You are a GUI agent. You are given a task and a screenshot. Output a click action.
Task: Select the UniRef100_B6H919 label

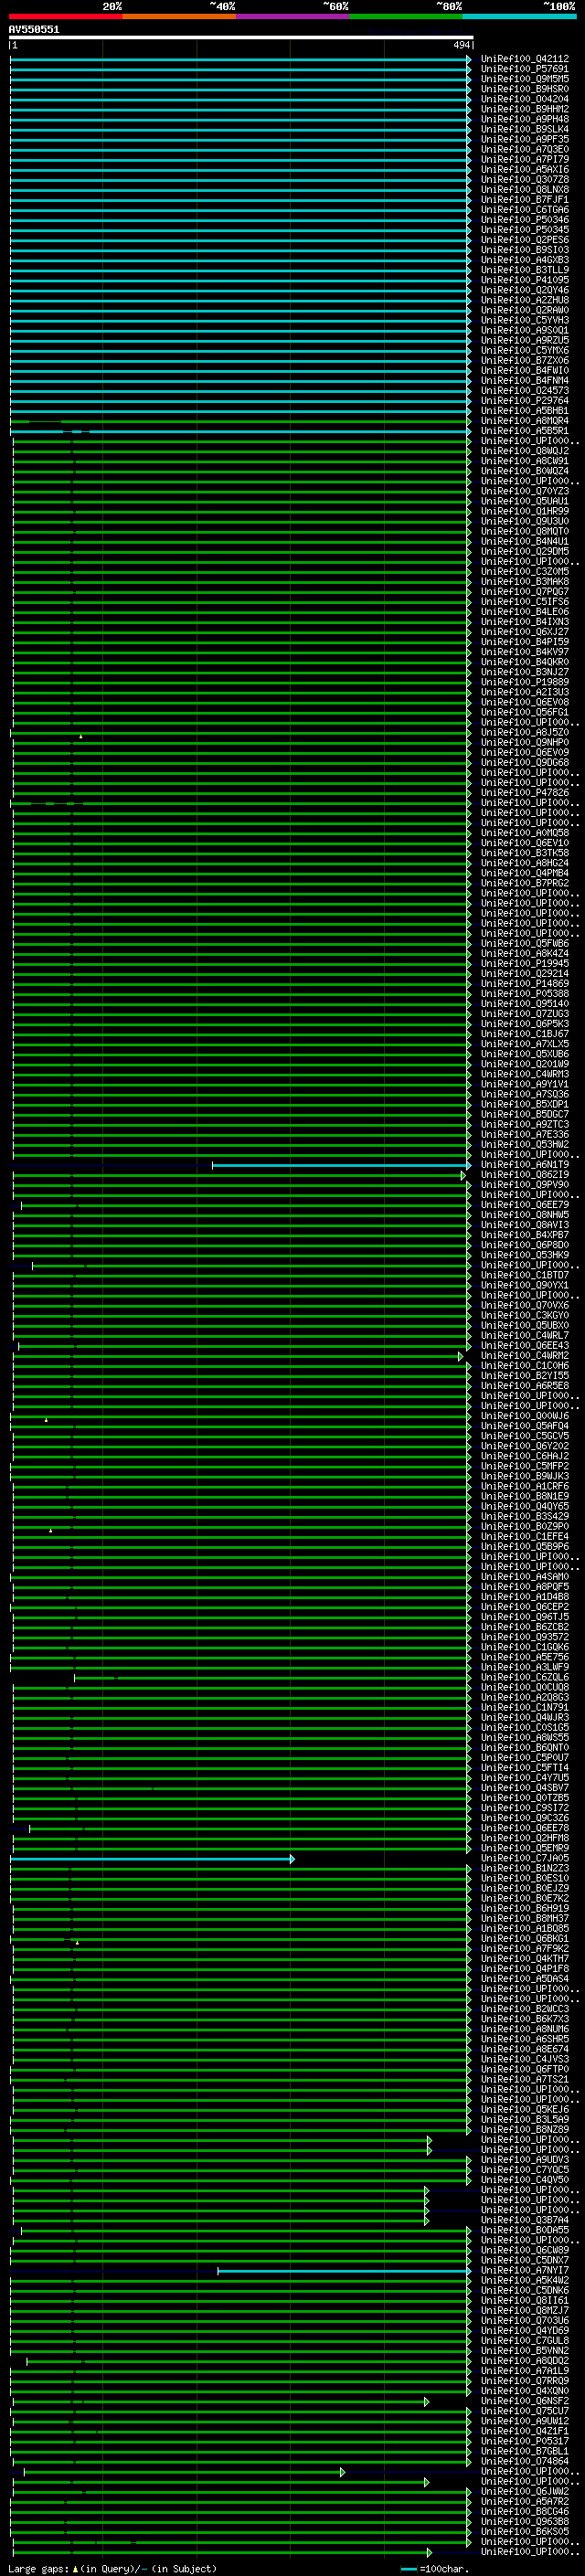(x=525, y=1908)
